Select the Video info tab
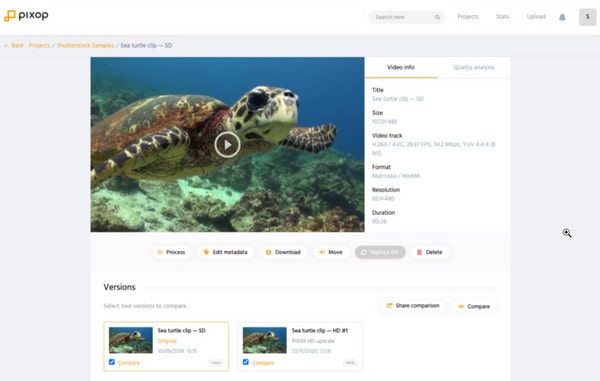 pos(401,67)
